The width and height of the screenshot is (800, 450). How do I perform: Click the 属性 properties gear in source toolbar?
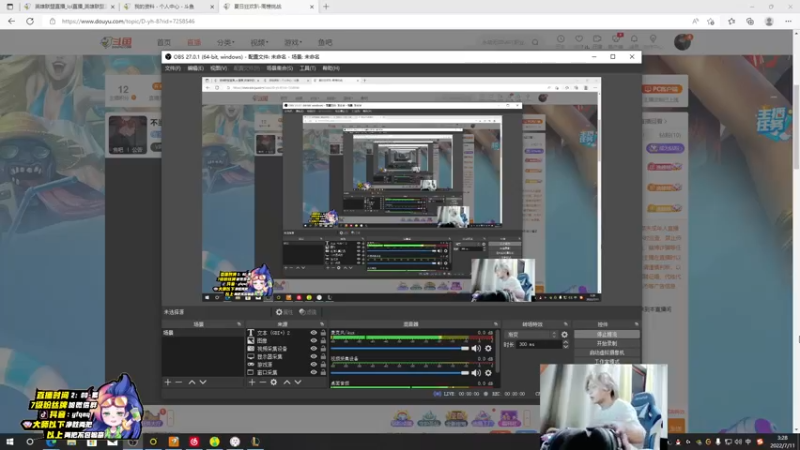[284, 312]
